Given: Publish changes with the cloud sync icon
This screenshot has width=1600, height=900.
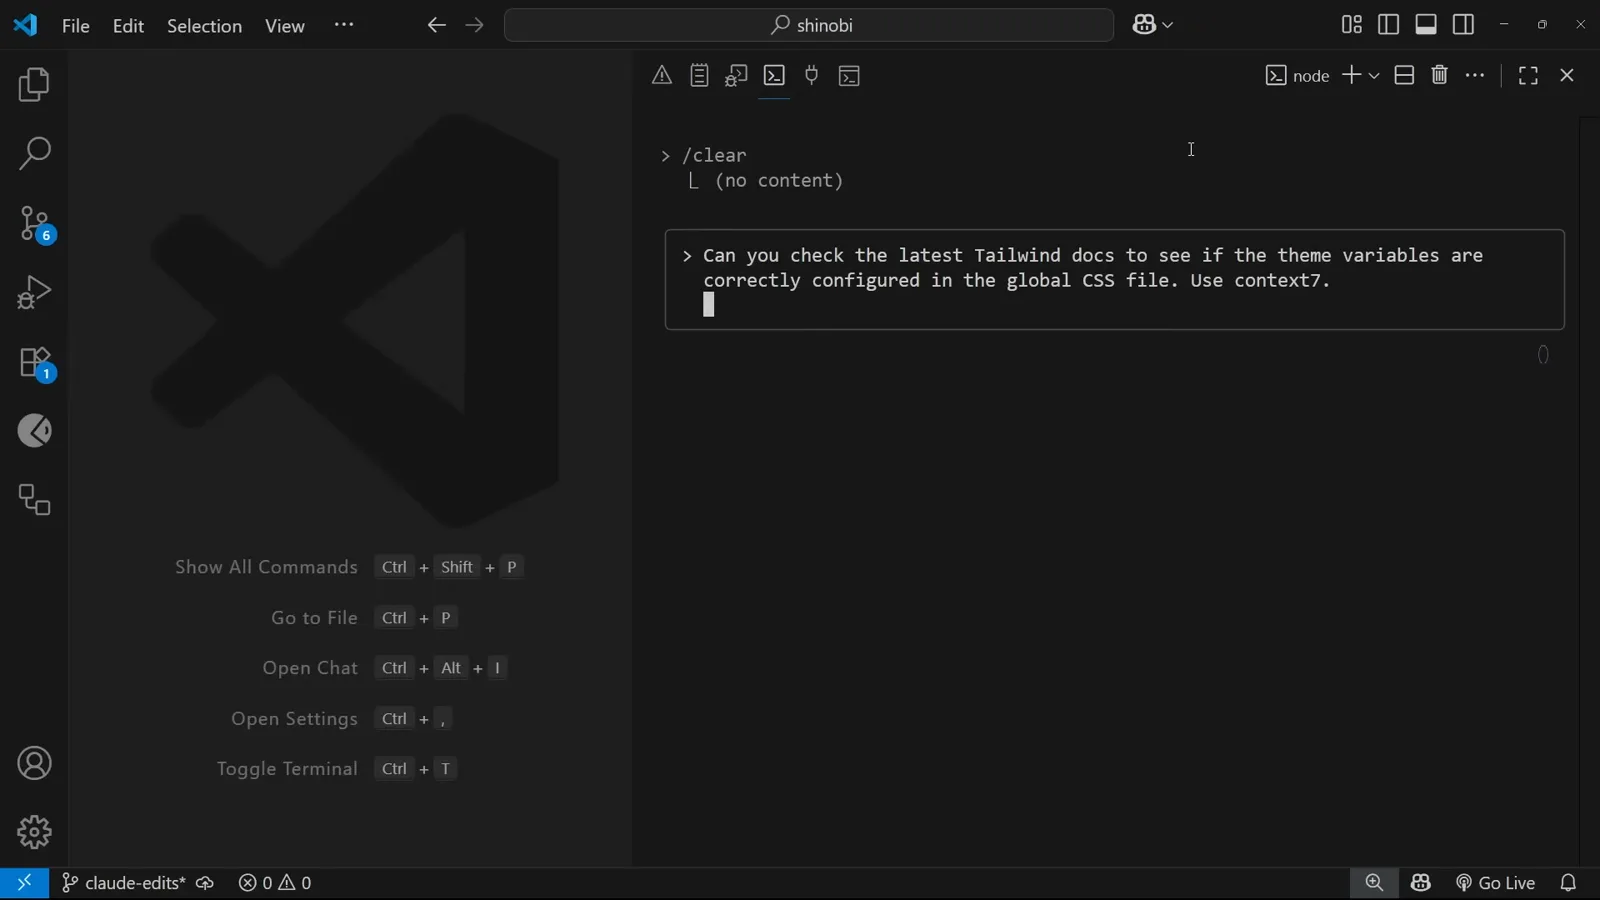Looking at the screenshot, I should [205, 884].
